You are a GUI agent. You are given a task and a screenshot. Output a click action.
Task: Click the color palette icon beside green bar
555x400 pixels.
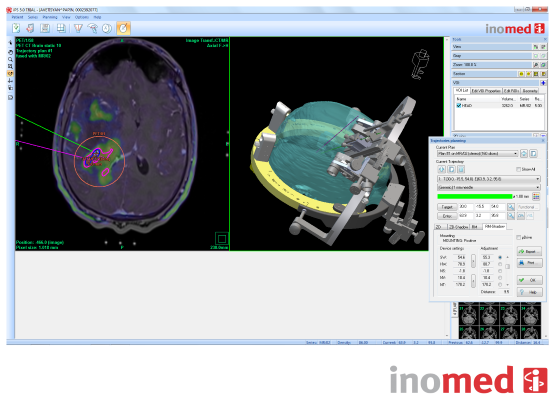(536, 196)
